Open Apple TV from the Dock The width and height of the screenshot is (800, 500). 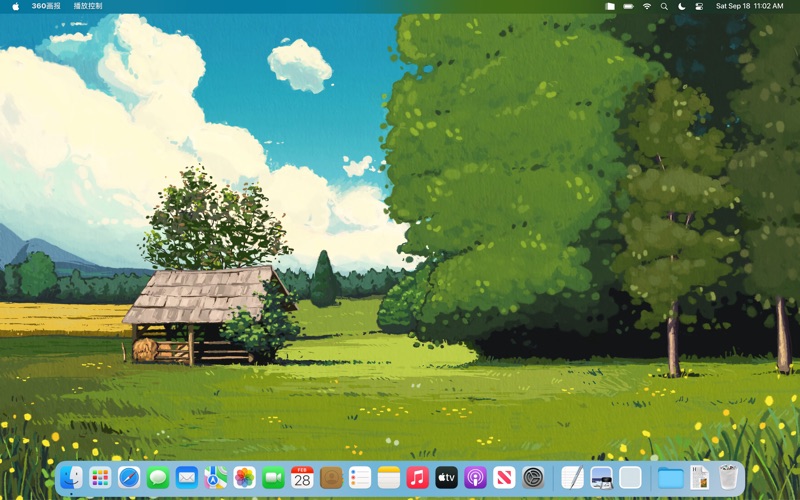(x=446, y=478)
